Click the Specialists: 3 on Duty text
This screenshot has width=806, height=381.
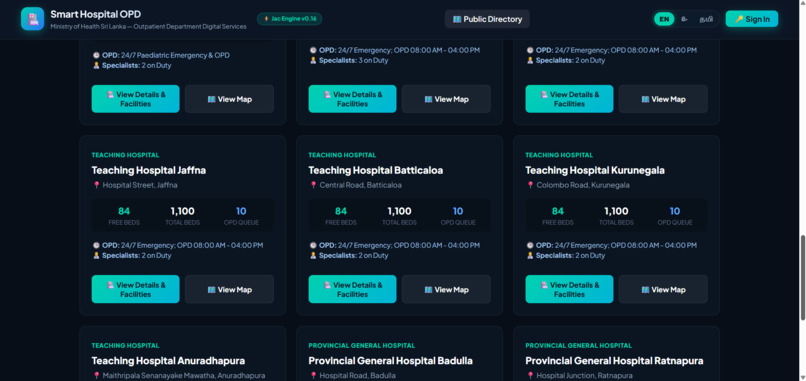pyautogui.click(x=354, y=61)
